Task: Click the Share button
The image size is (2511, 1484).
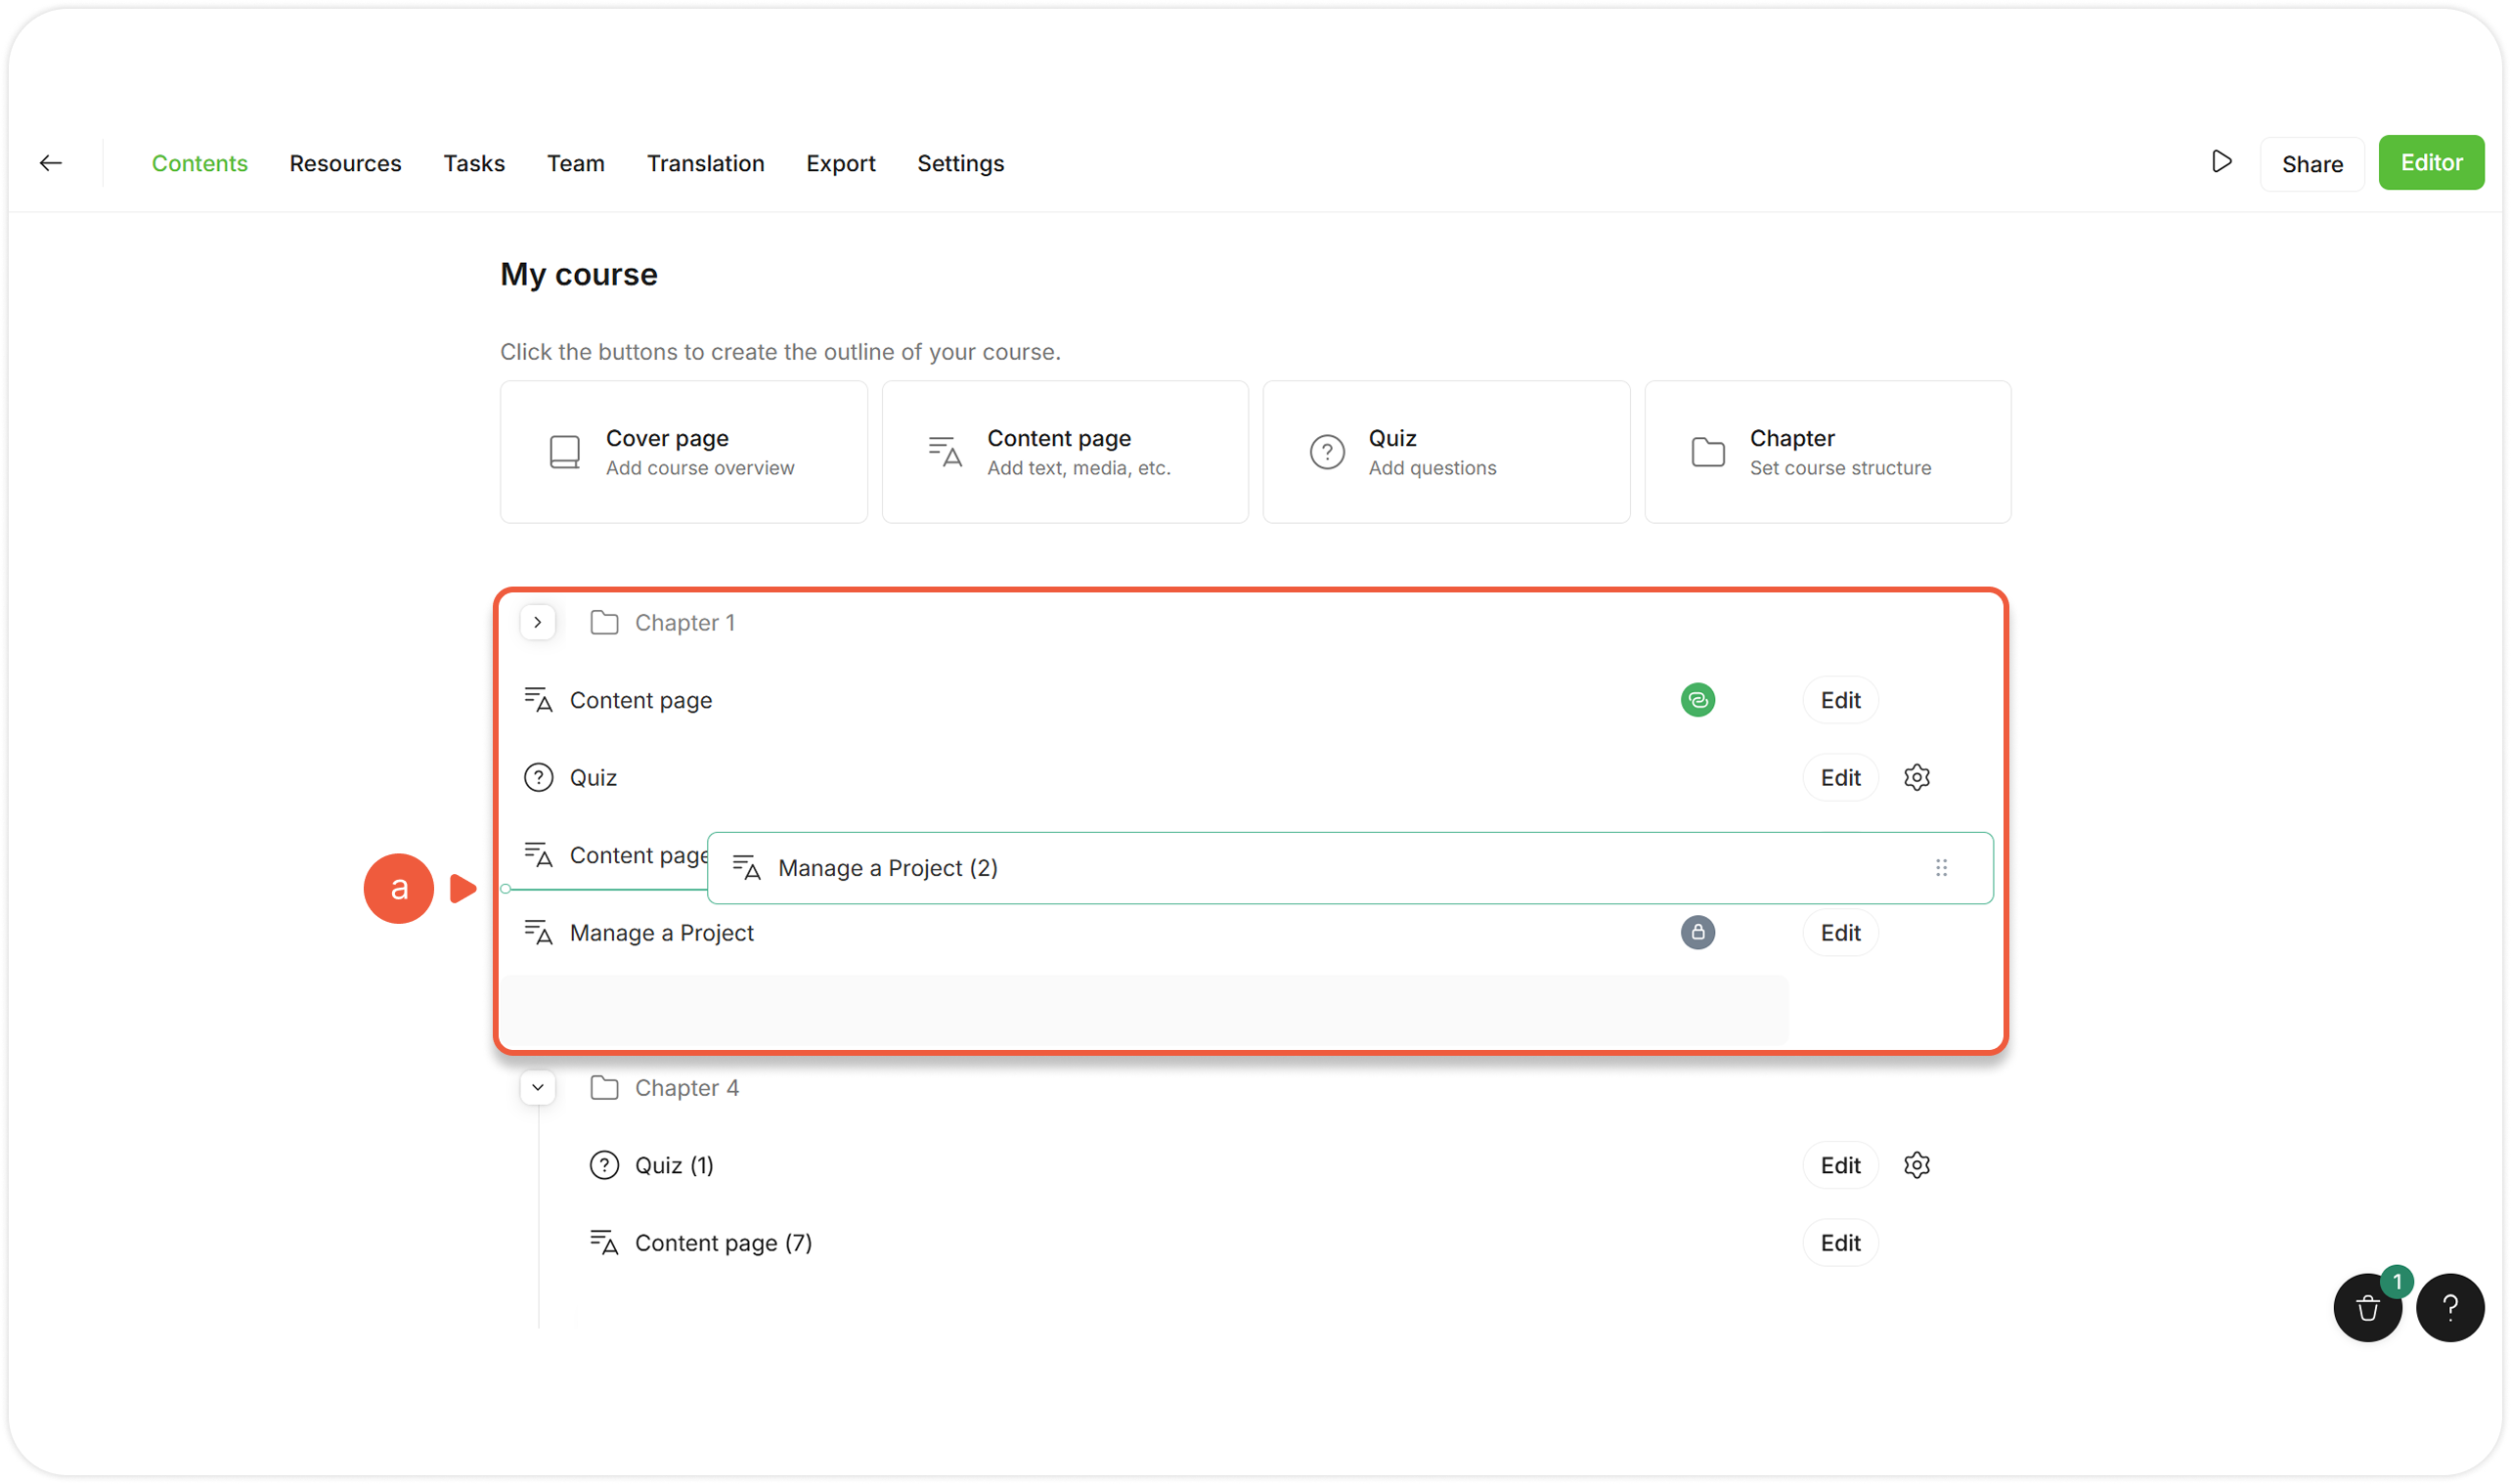Action: coord(2311,164)
